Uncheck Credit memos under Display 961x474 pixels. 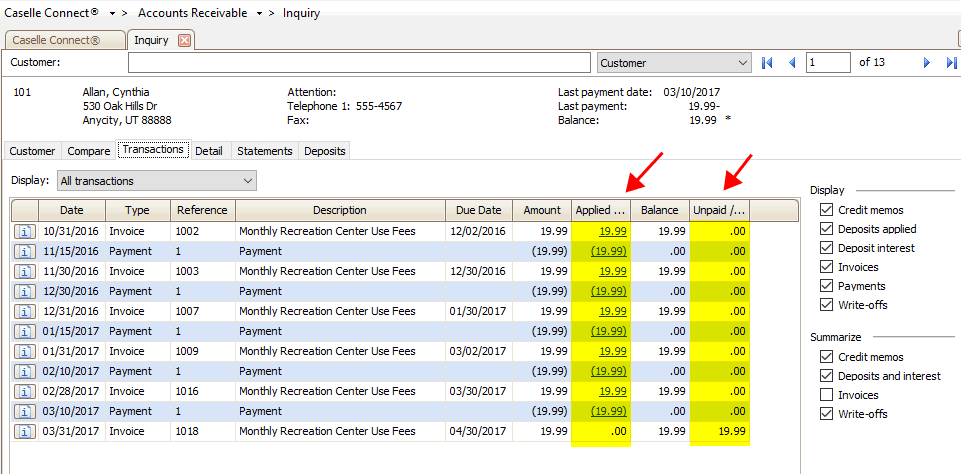(x=826, y=210)
